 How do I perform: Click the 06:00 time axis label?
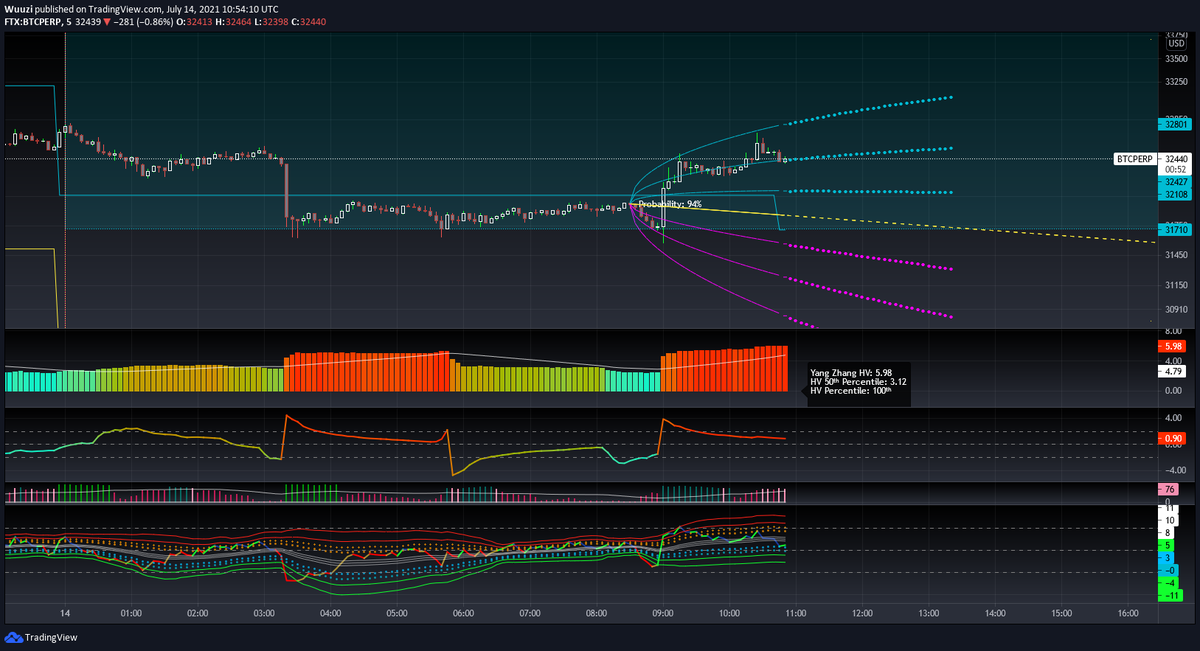click(463, 614)
